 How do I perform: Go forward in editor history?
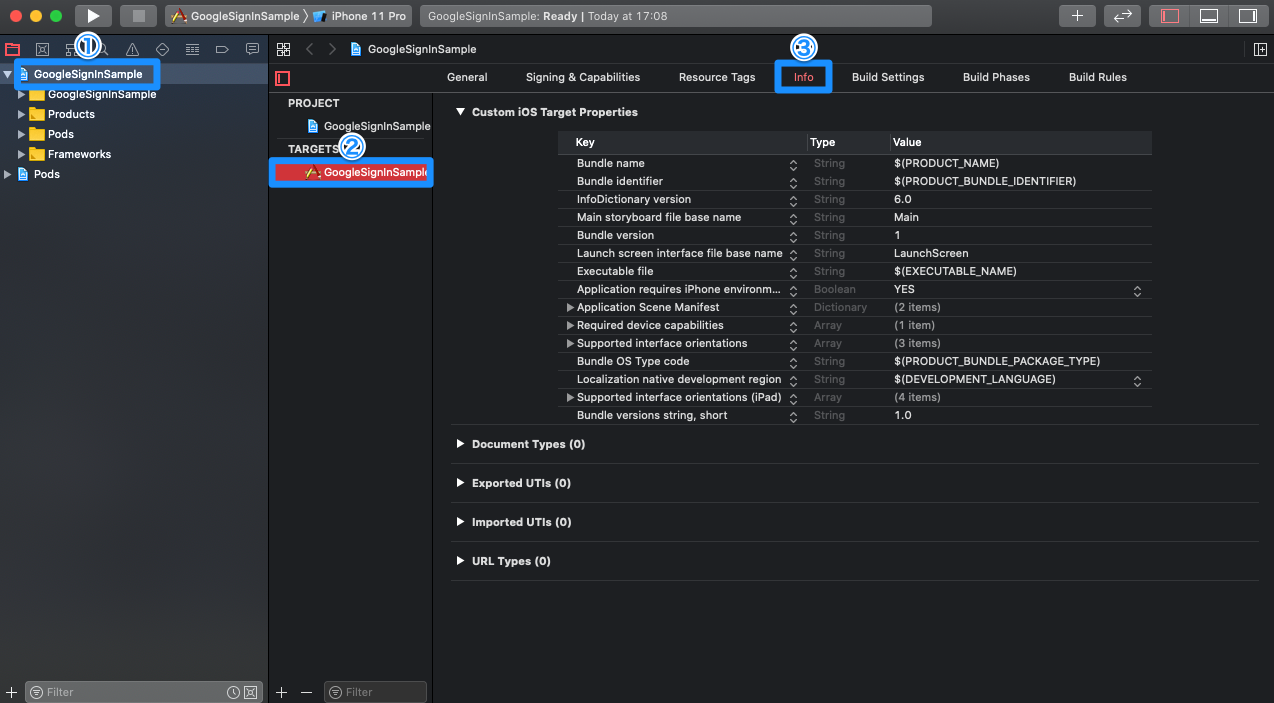[332, 49]
